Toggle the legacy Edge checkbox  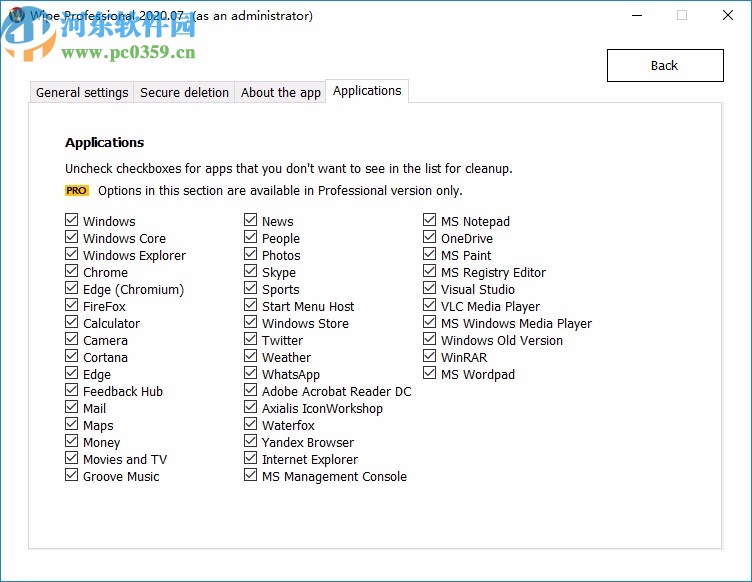[x=71, y=373]
